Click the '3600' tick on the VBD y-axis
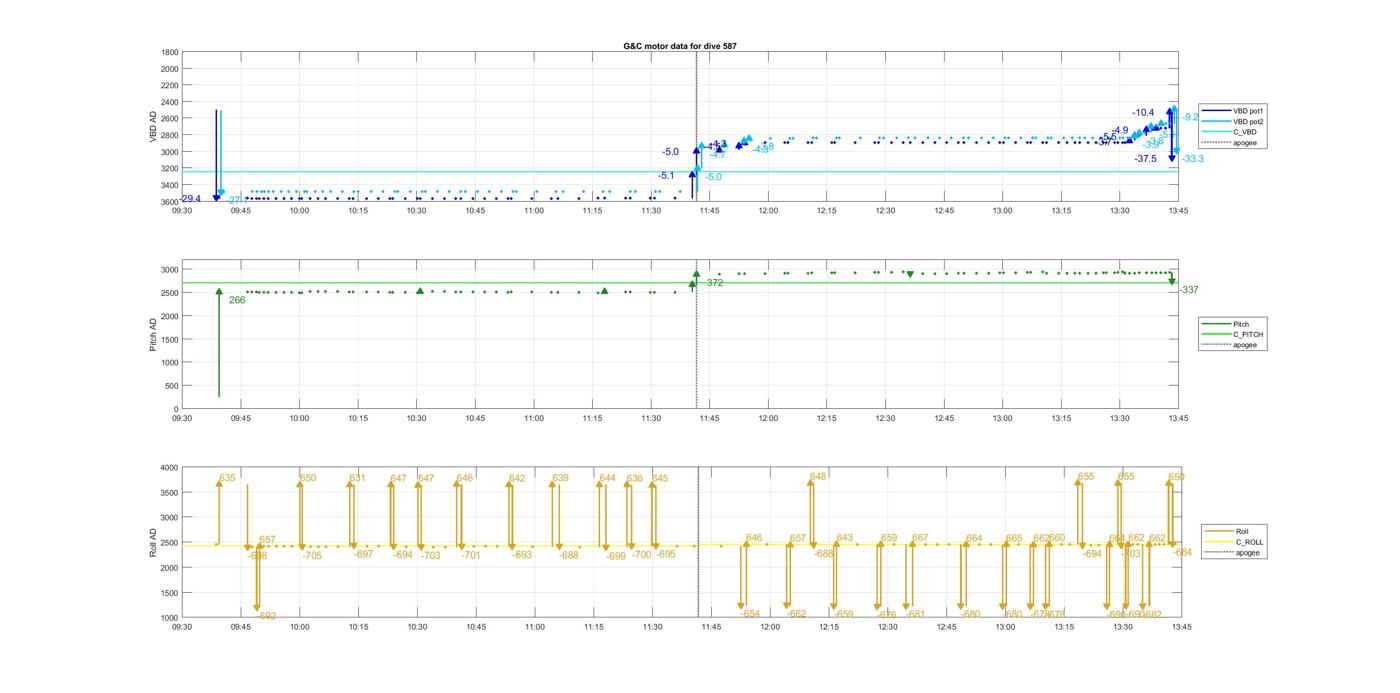 170,201
